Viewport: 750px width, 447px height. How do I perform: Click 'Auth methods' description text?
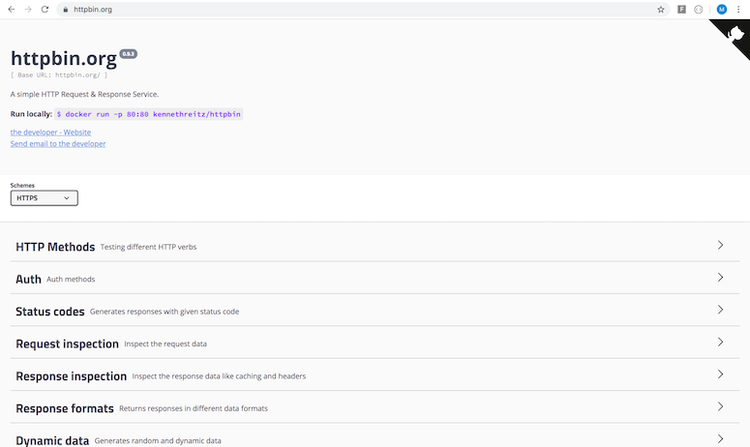click(71, 279)
